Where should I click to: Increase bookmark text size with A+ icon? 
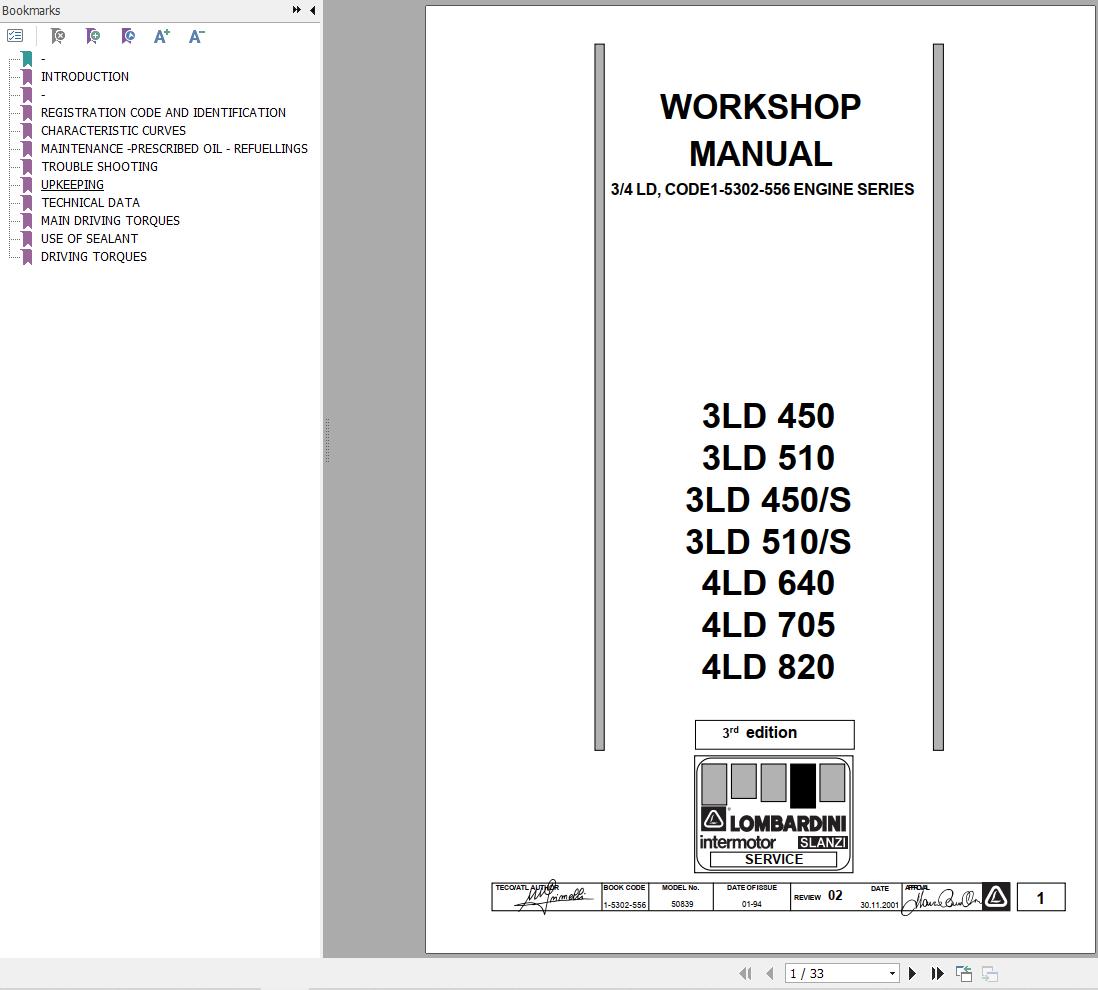[161, 36]
